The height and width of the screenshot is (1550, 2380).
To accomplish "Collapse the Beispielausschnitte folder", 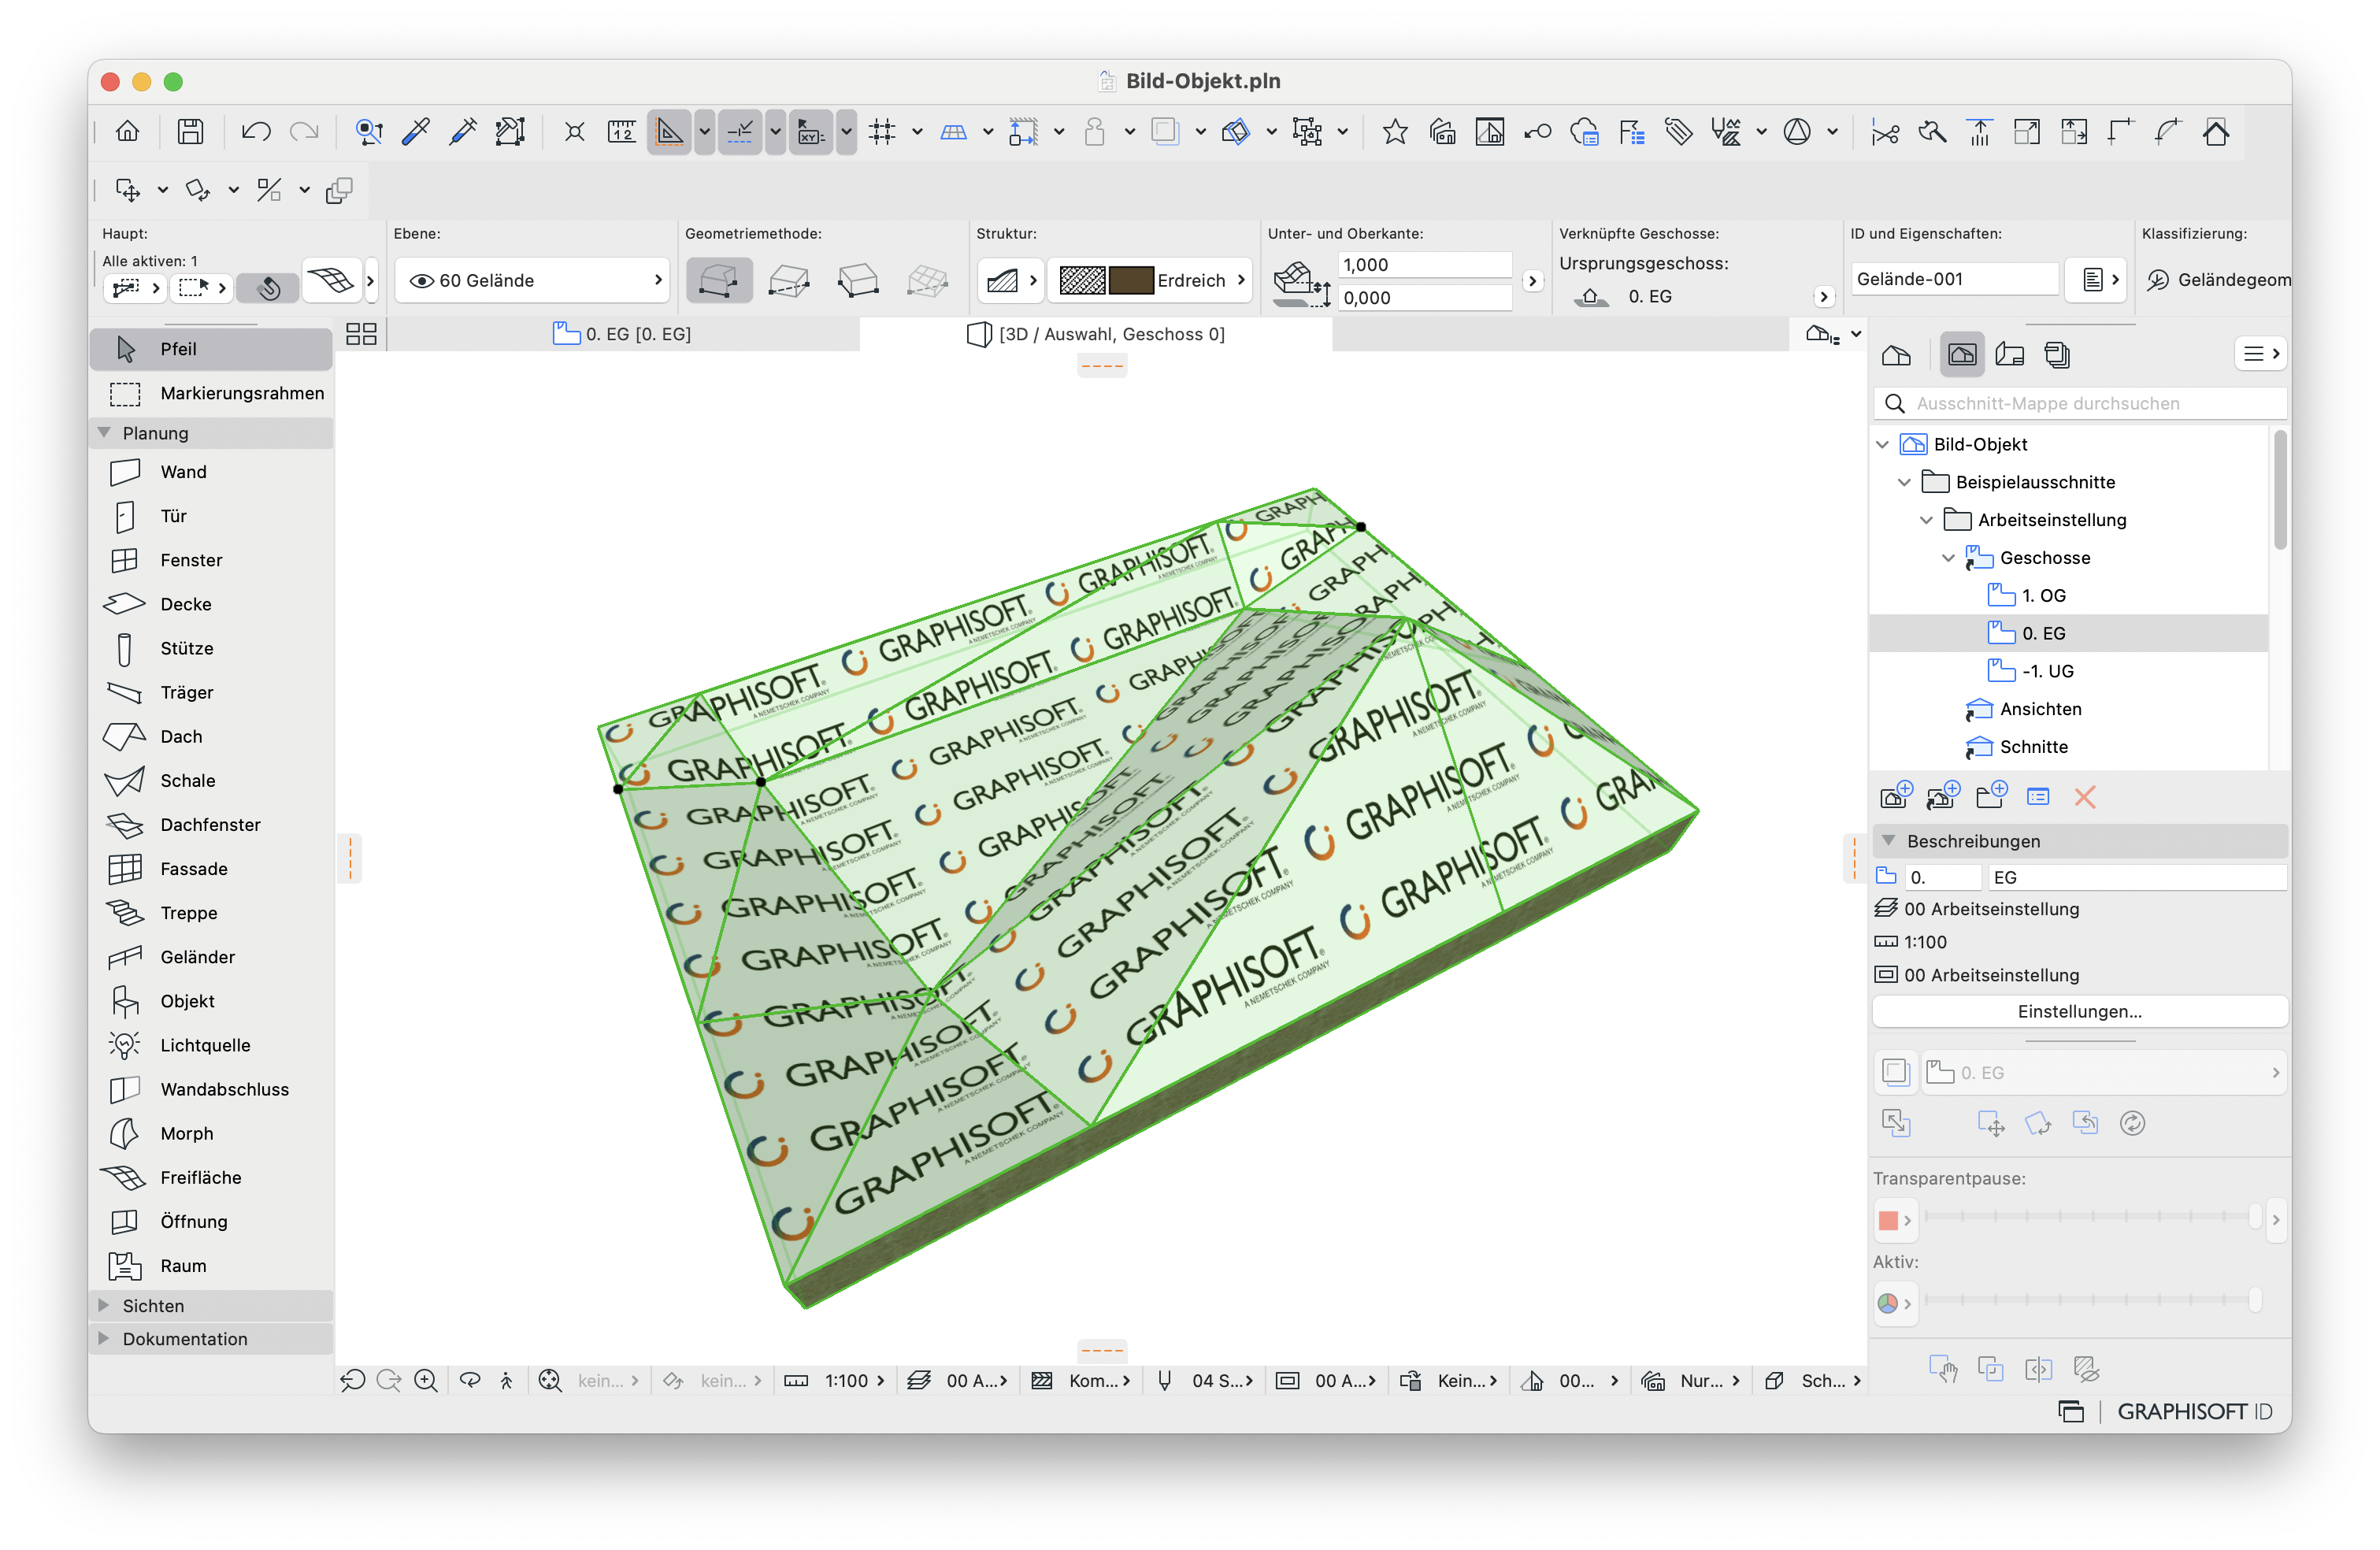I will pos(1905,482).
